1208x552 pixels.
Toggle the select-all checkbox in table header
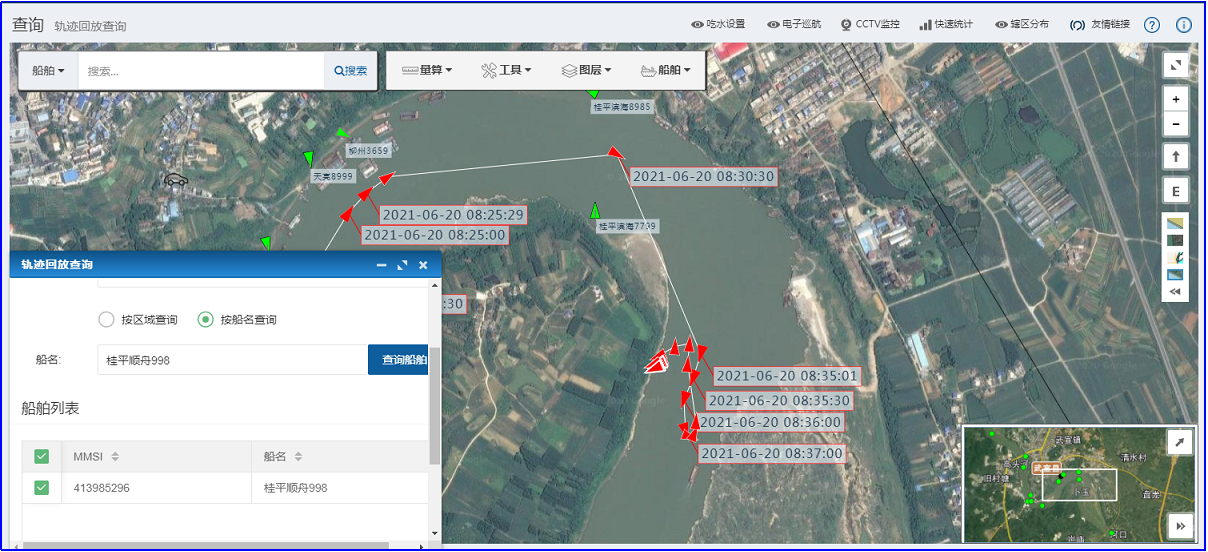[x=41, y=456]
